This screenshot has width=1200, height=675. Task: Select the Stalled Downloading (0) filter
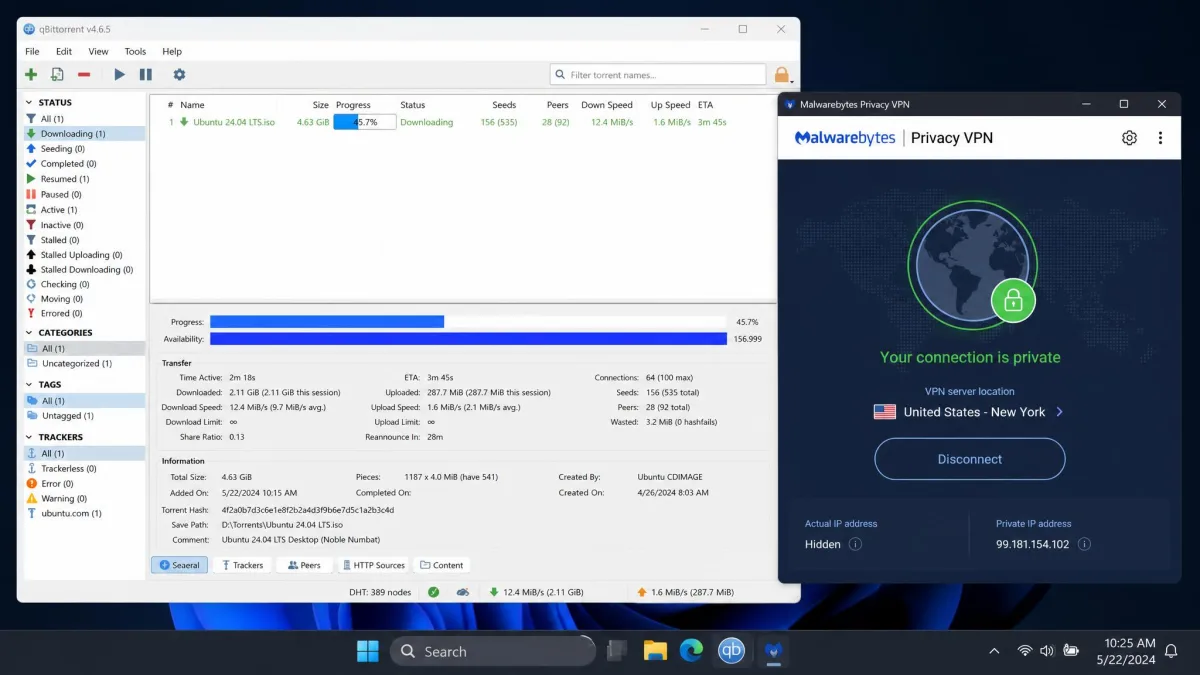86,269
